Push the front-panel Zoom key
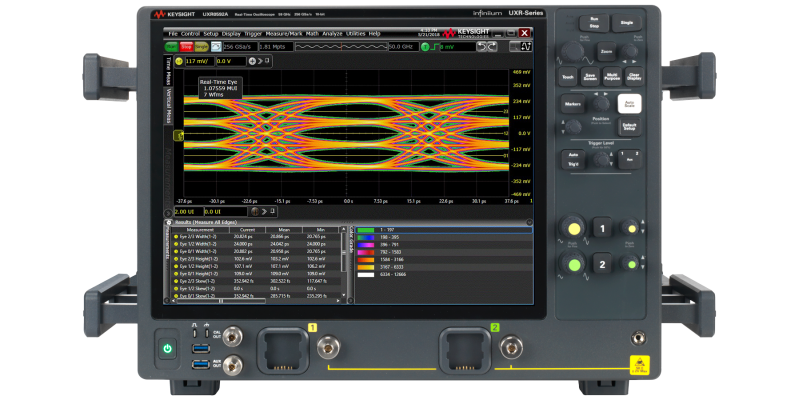The width and height of the screenshot is (800, 400). pos(606,52)
